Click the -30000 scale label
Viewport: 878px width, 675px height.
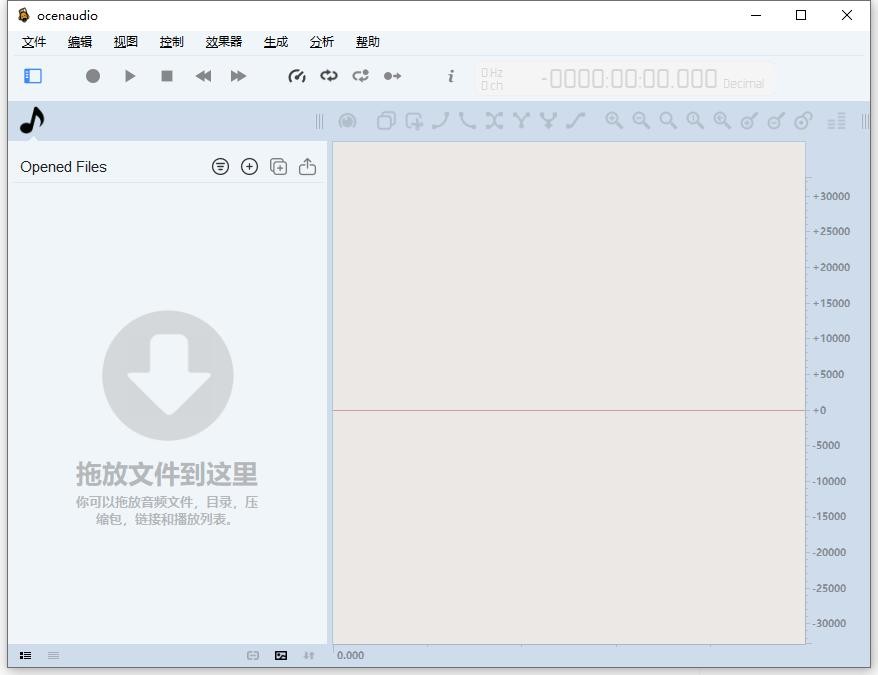tap(829, 623)
